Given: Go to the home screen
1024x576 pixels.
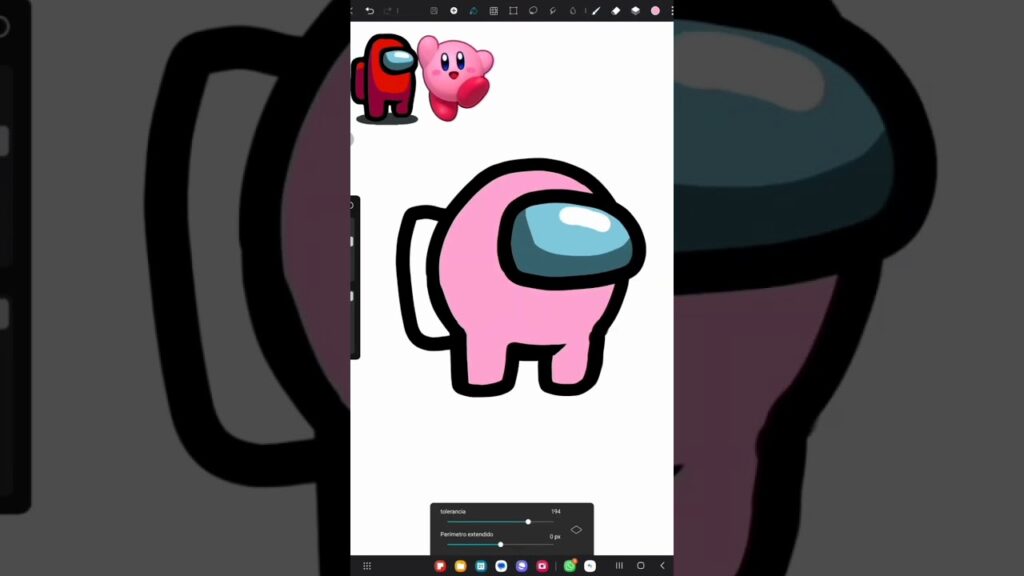Looking at the screenshot, I should coord(641,566).
